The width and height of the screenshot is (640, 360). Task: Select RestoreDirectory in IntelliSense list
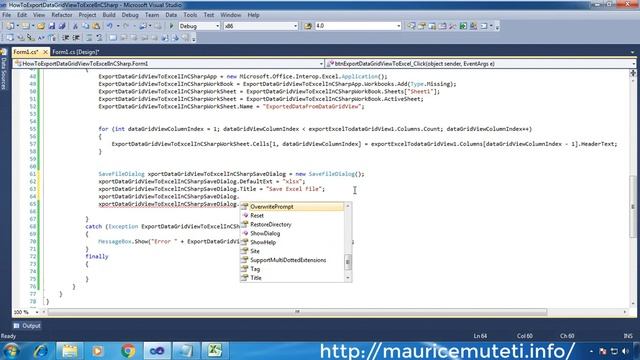pyautogui.click(x=293, y=224)
